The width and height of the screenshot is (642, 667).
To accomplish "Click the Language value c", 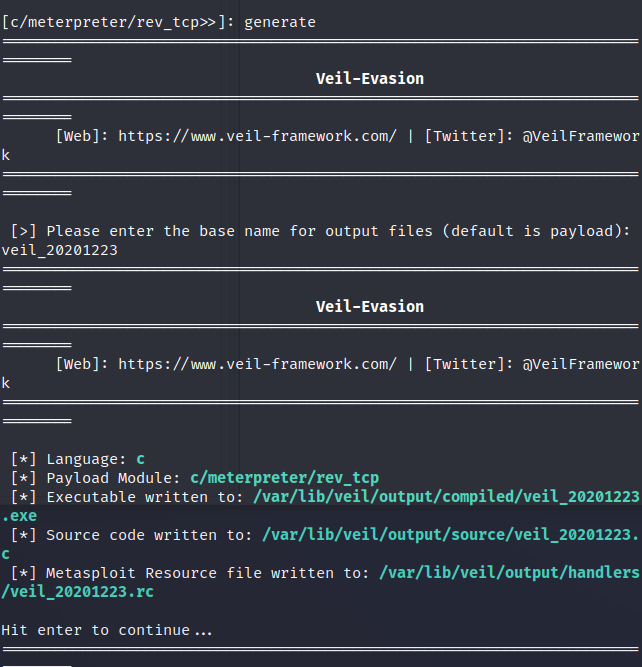I will coord(141,459).
